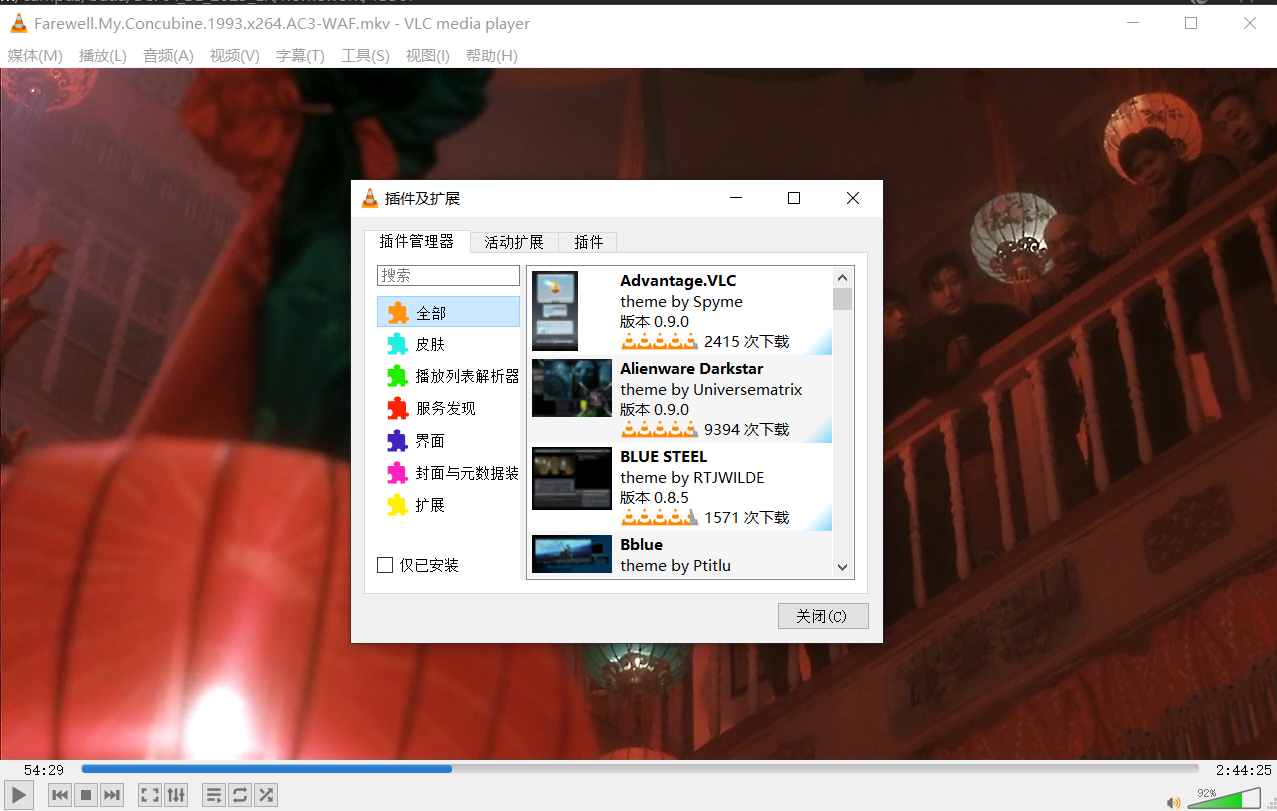Toggle random shuffle playback
Screen dimensions: 1277x811
266,795
